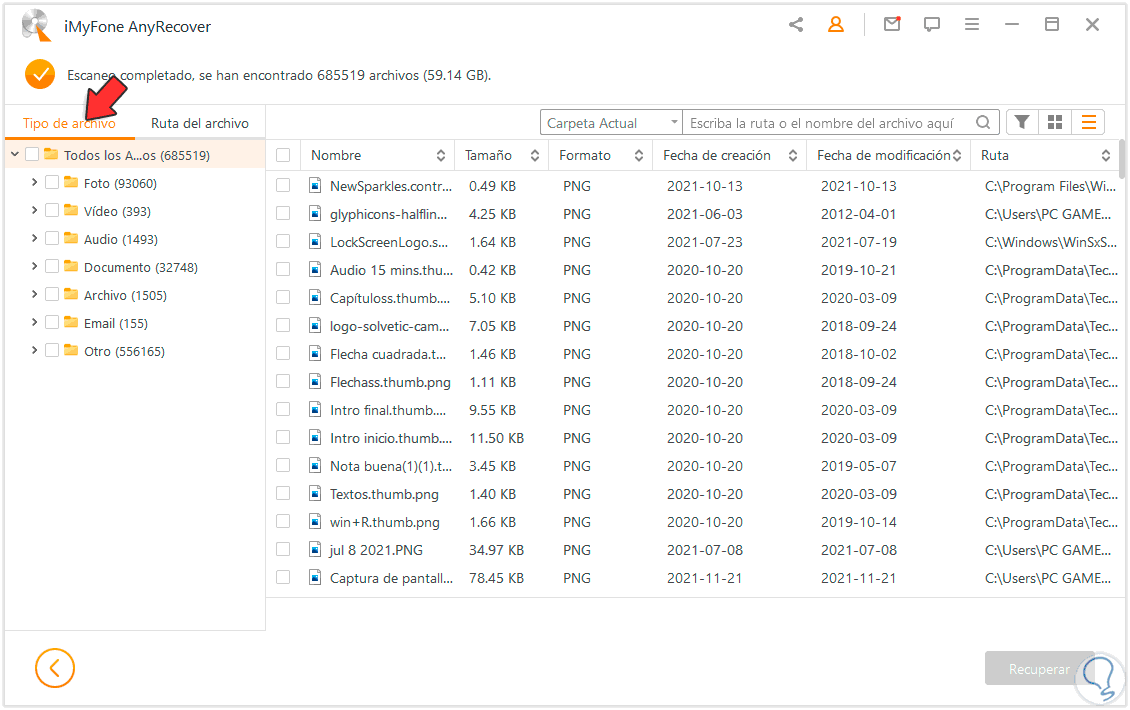
Task: Open the mail icon with notification
Action: pos(892,25)
